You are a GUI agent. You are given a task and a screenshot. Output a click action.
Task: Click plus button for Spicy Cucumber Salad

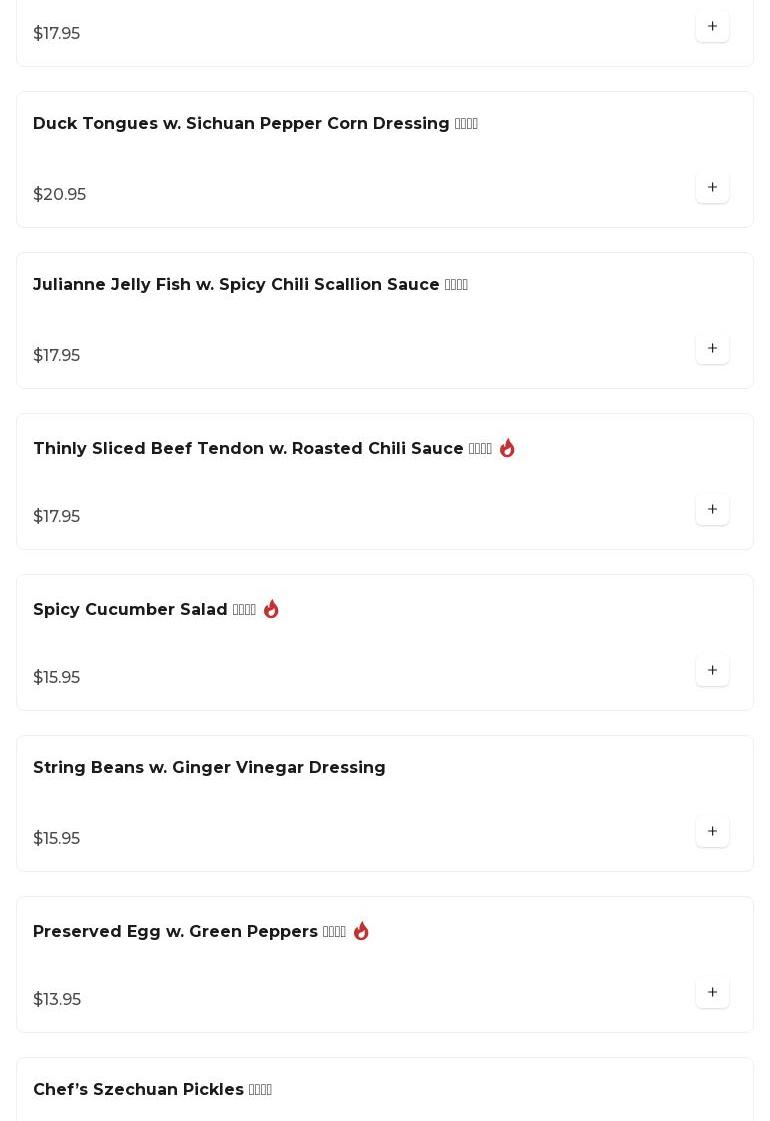[712, 670]
